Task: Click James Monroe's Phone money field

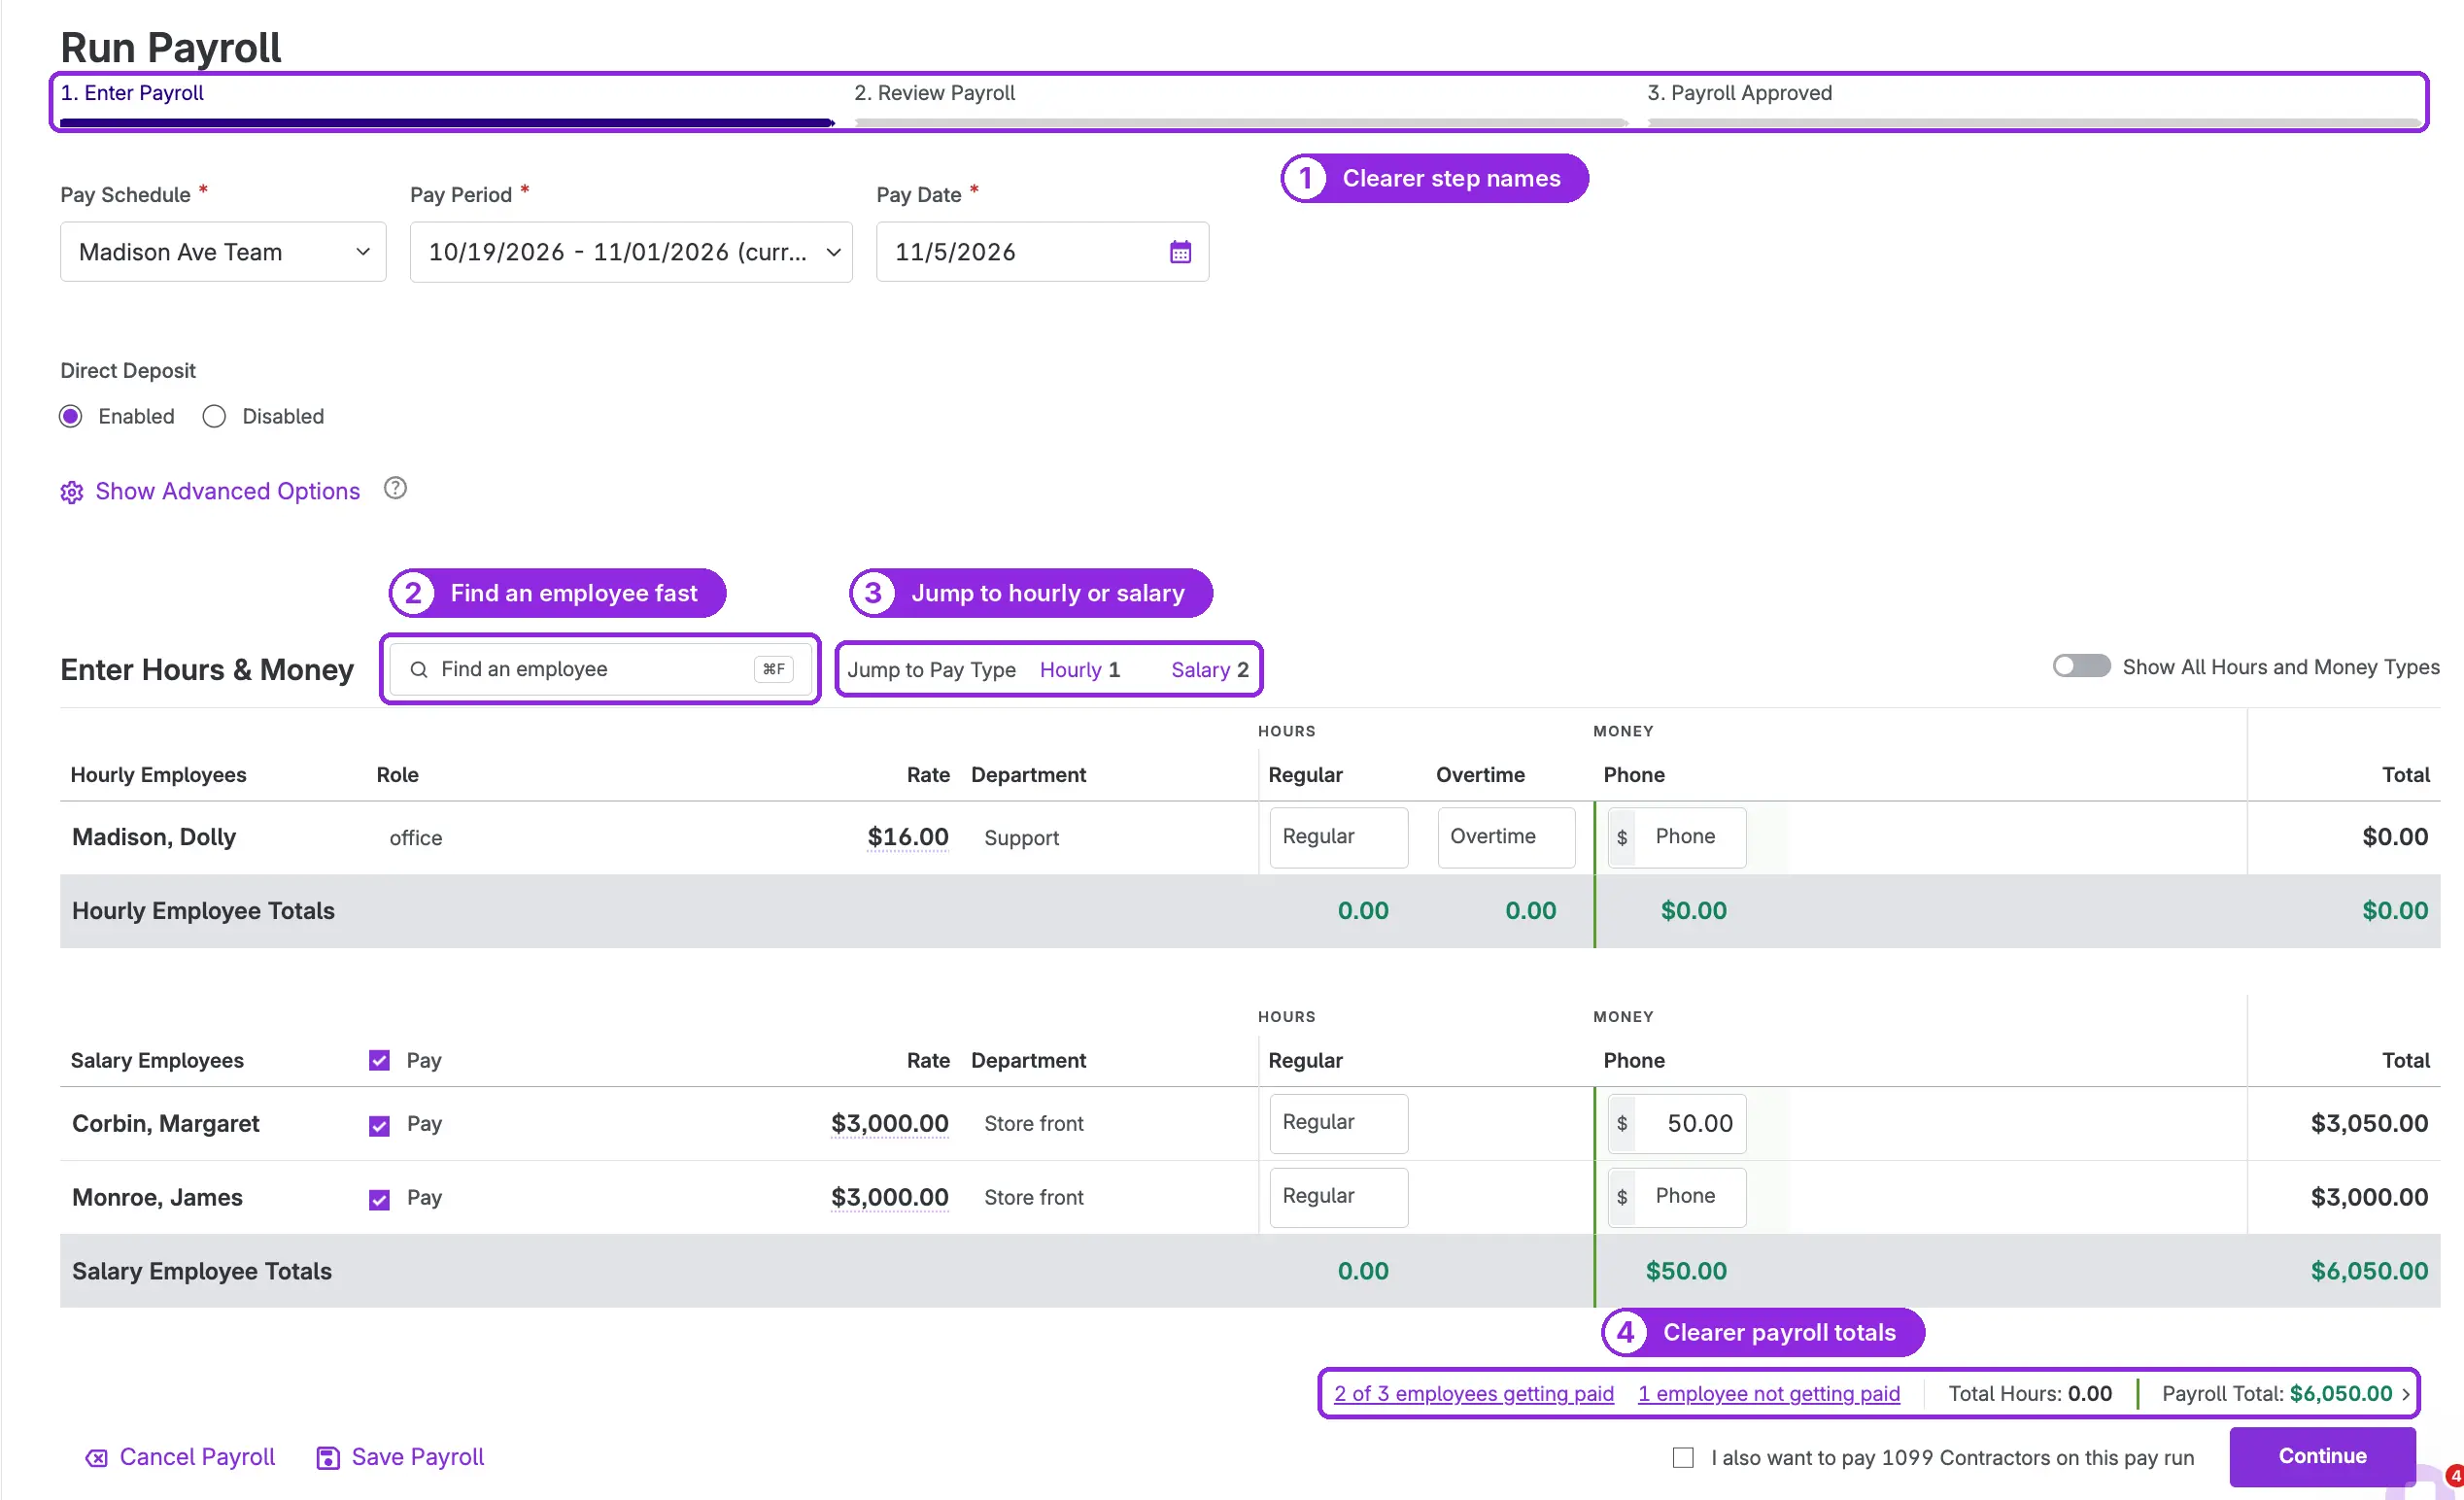Action: tap(1677, 1197)
